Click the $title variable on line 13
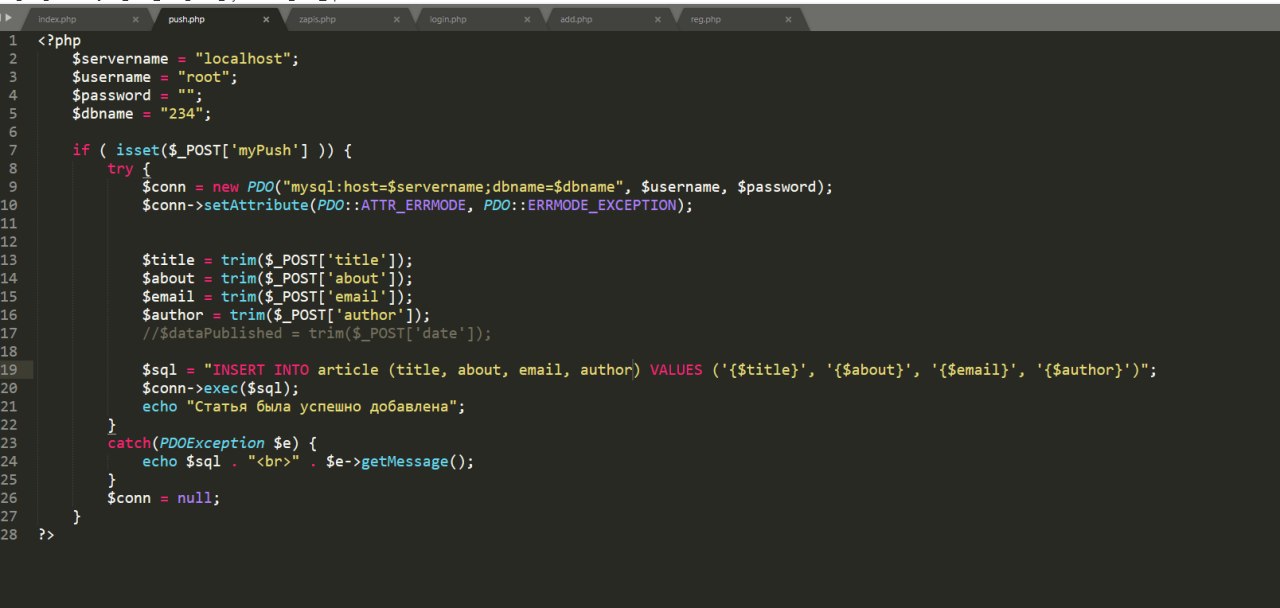The width and height of the screenshot is (1280, 608). pyautogui.click(x=168, y=260)
